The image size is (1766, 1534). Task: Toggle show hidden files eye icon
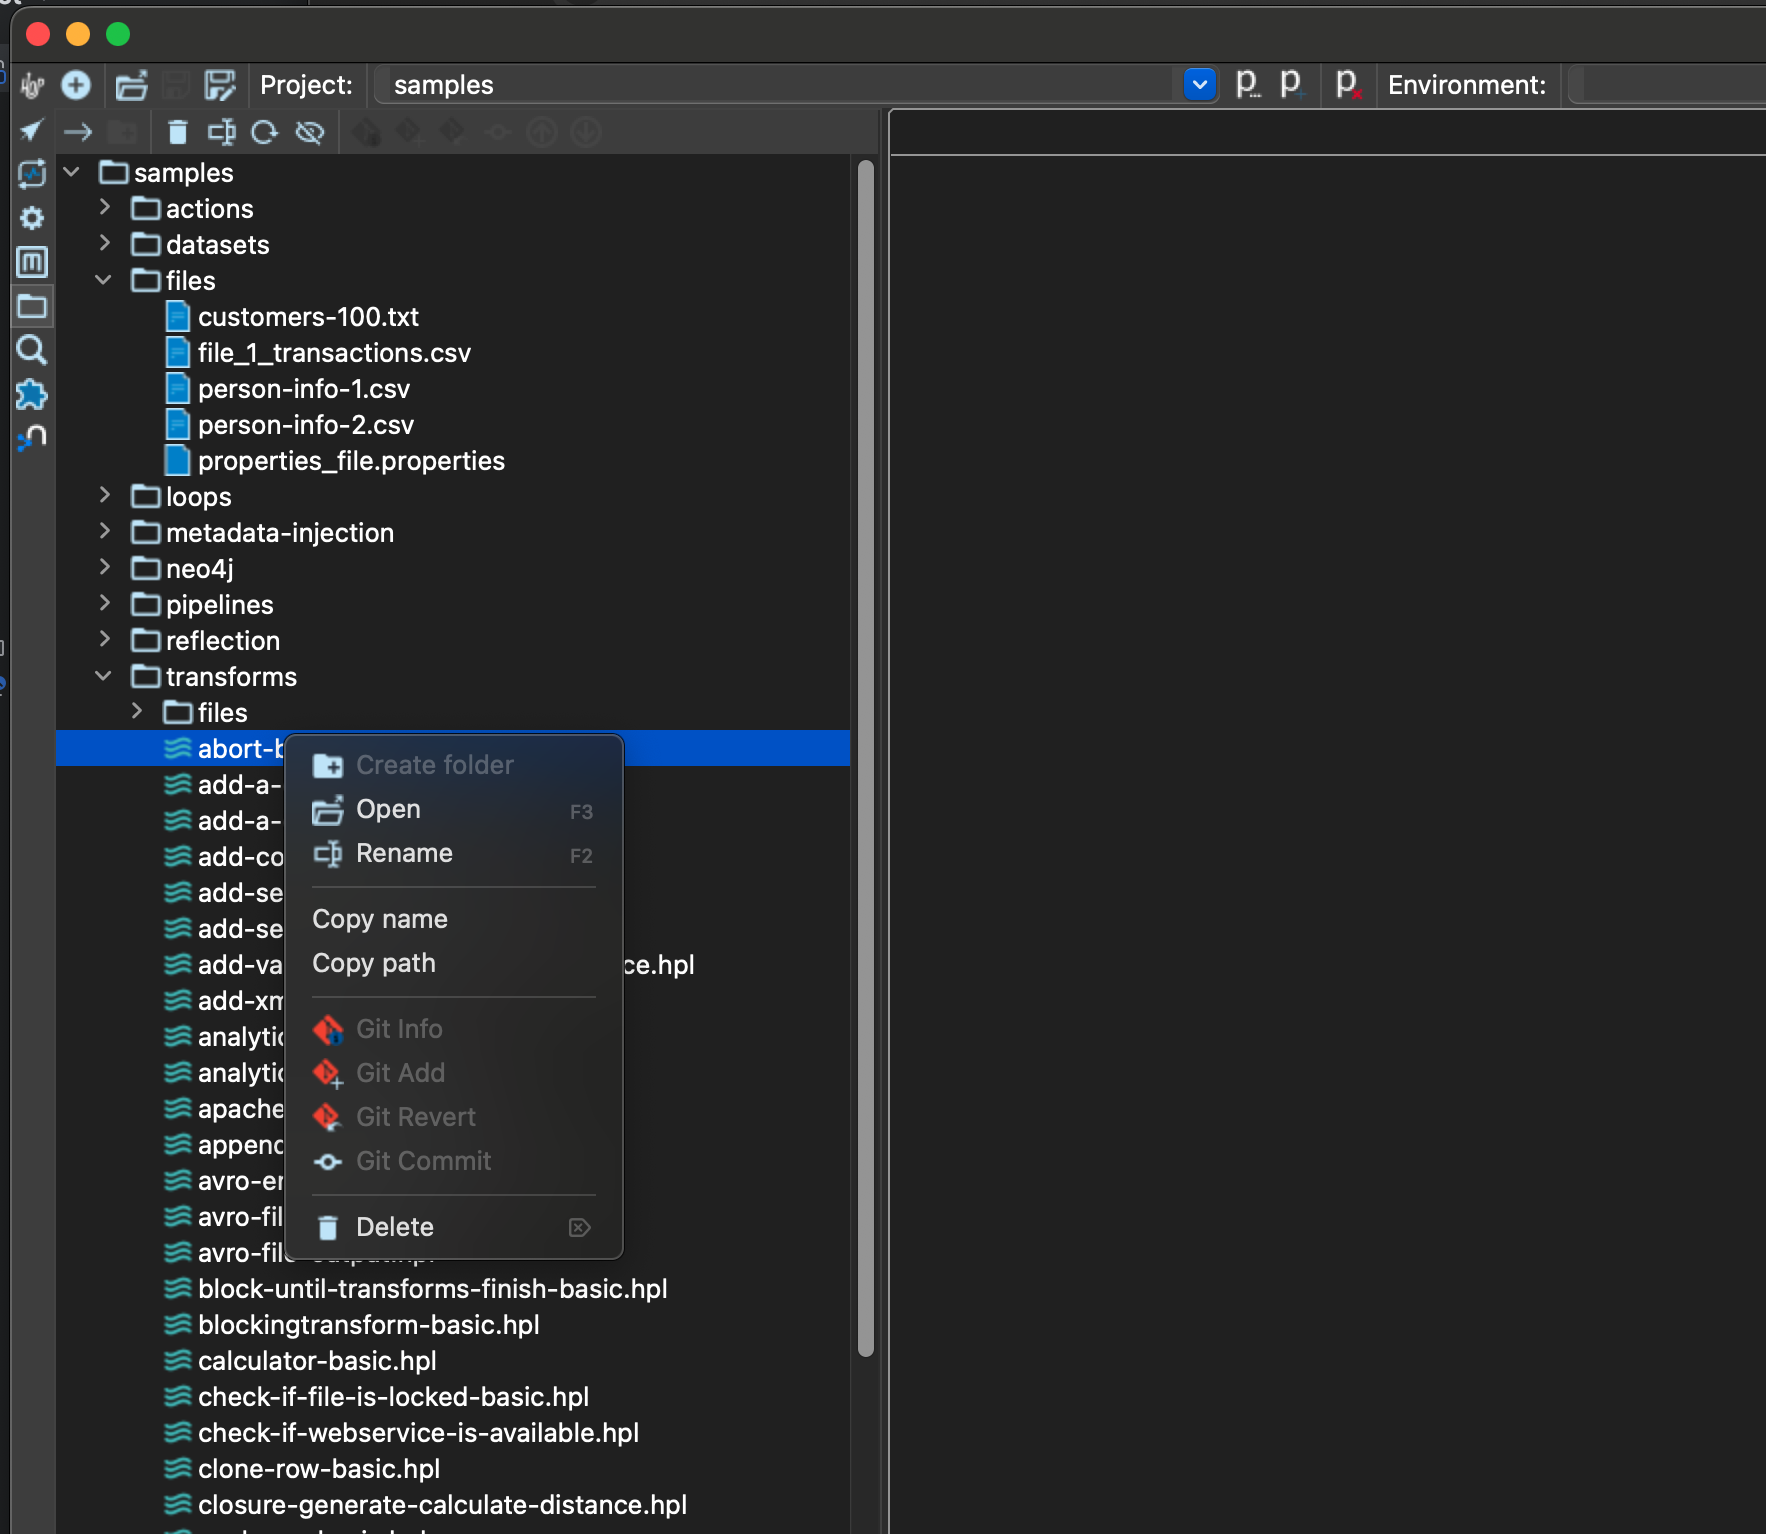tap(310, 132)
